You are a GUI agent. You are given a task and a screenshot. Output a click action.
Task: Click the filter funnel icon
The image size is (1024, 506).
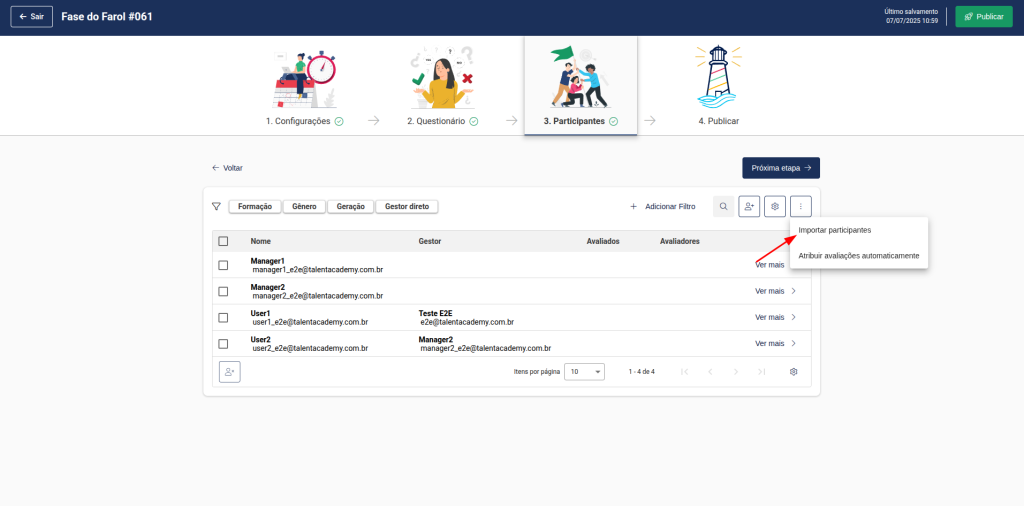coord(216,207)
